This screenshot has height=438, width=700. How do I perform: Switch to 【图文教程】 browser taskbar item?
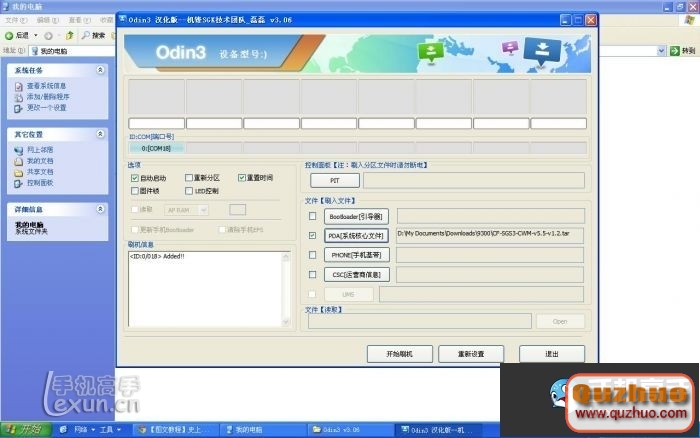point(175,430)
